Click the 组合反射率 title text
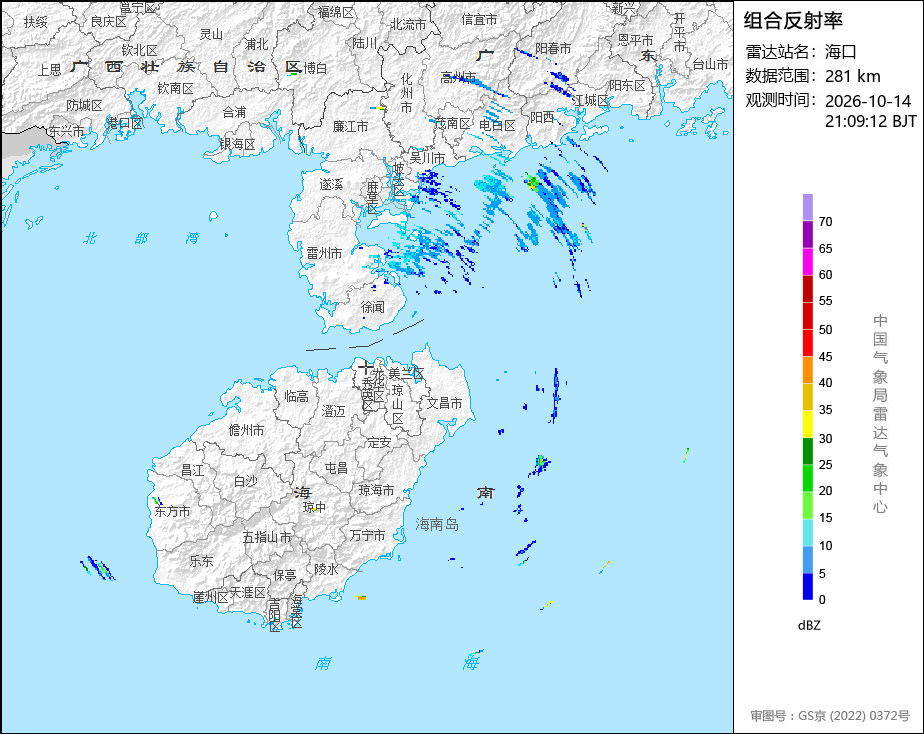This screenshot has width=924, height=734. 793,21
